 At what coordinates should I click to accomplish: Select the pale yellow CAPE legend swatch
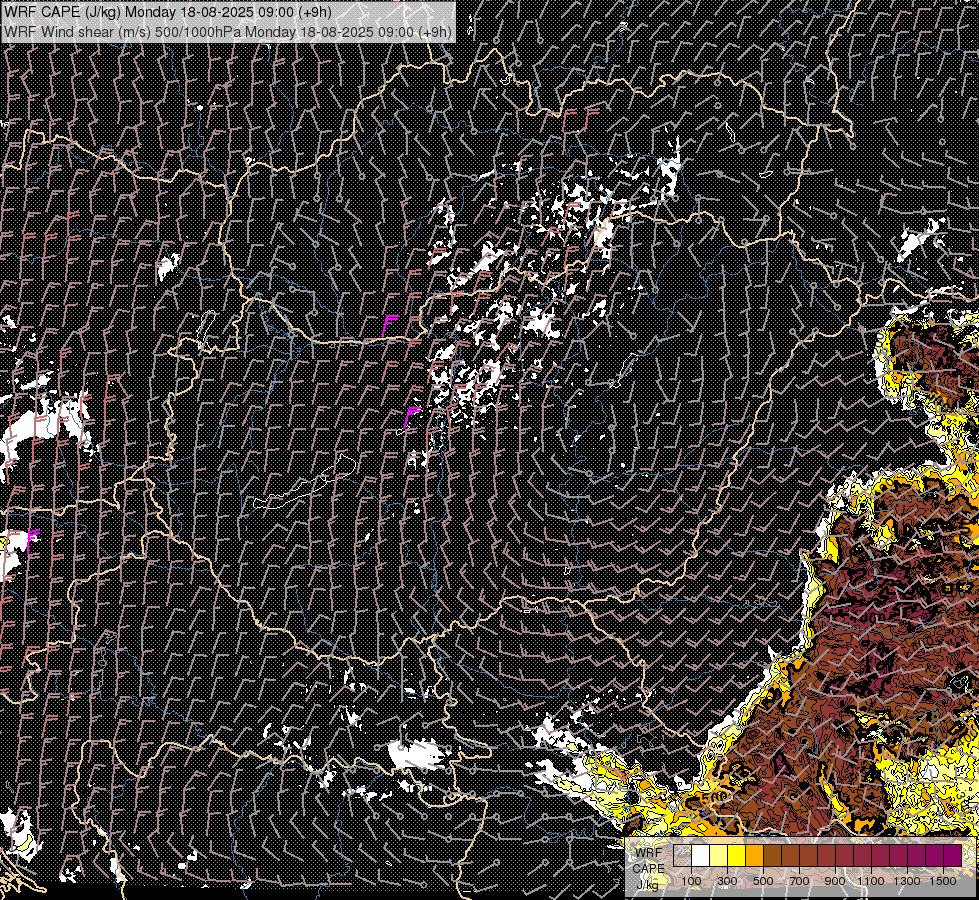point(718,855)
